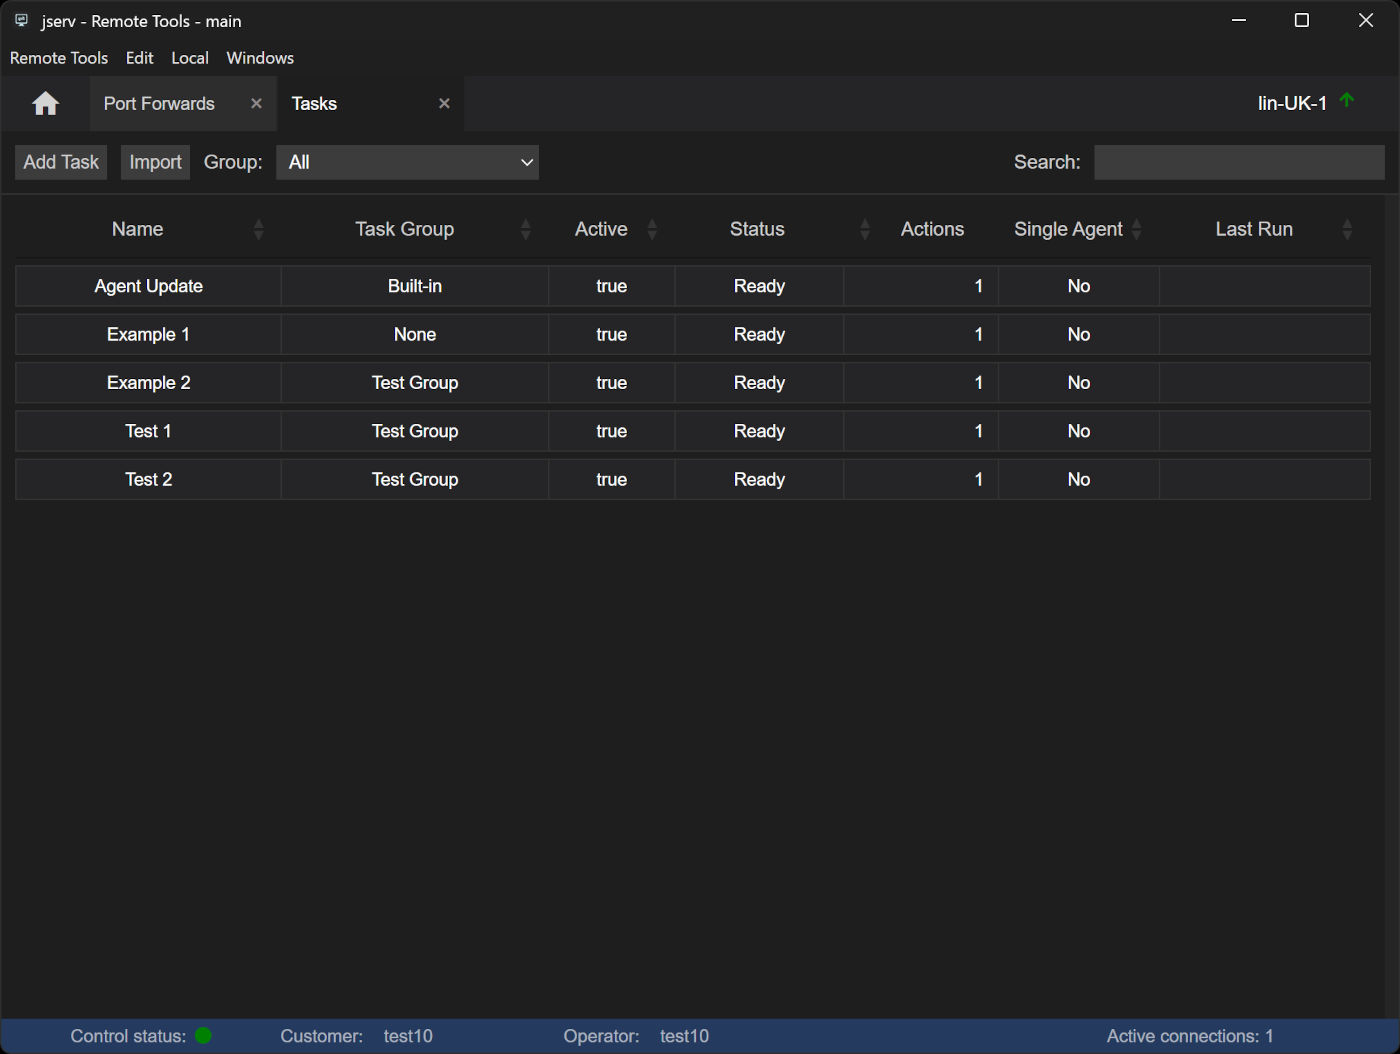Click the Ready status for Example 1
The width and height of the screenshot is (1400, 1054).
coord(760,335)
